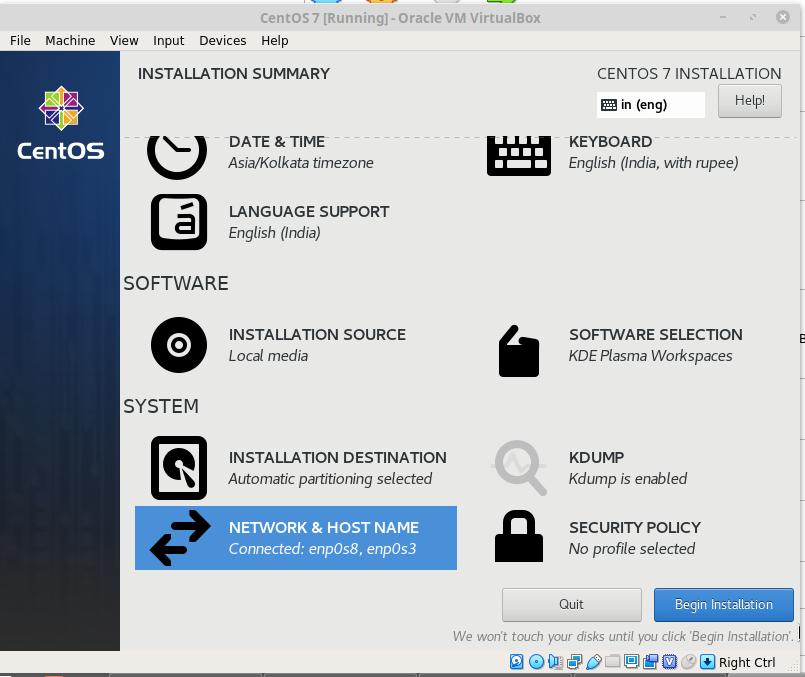The image size is (805, 677).
Task: Open the Network & Host Name arrows icon
Action: pyautogui.click(x=180, y=538)
